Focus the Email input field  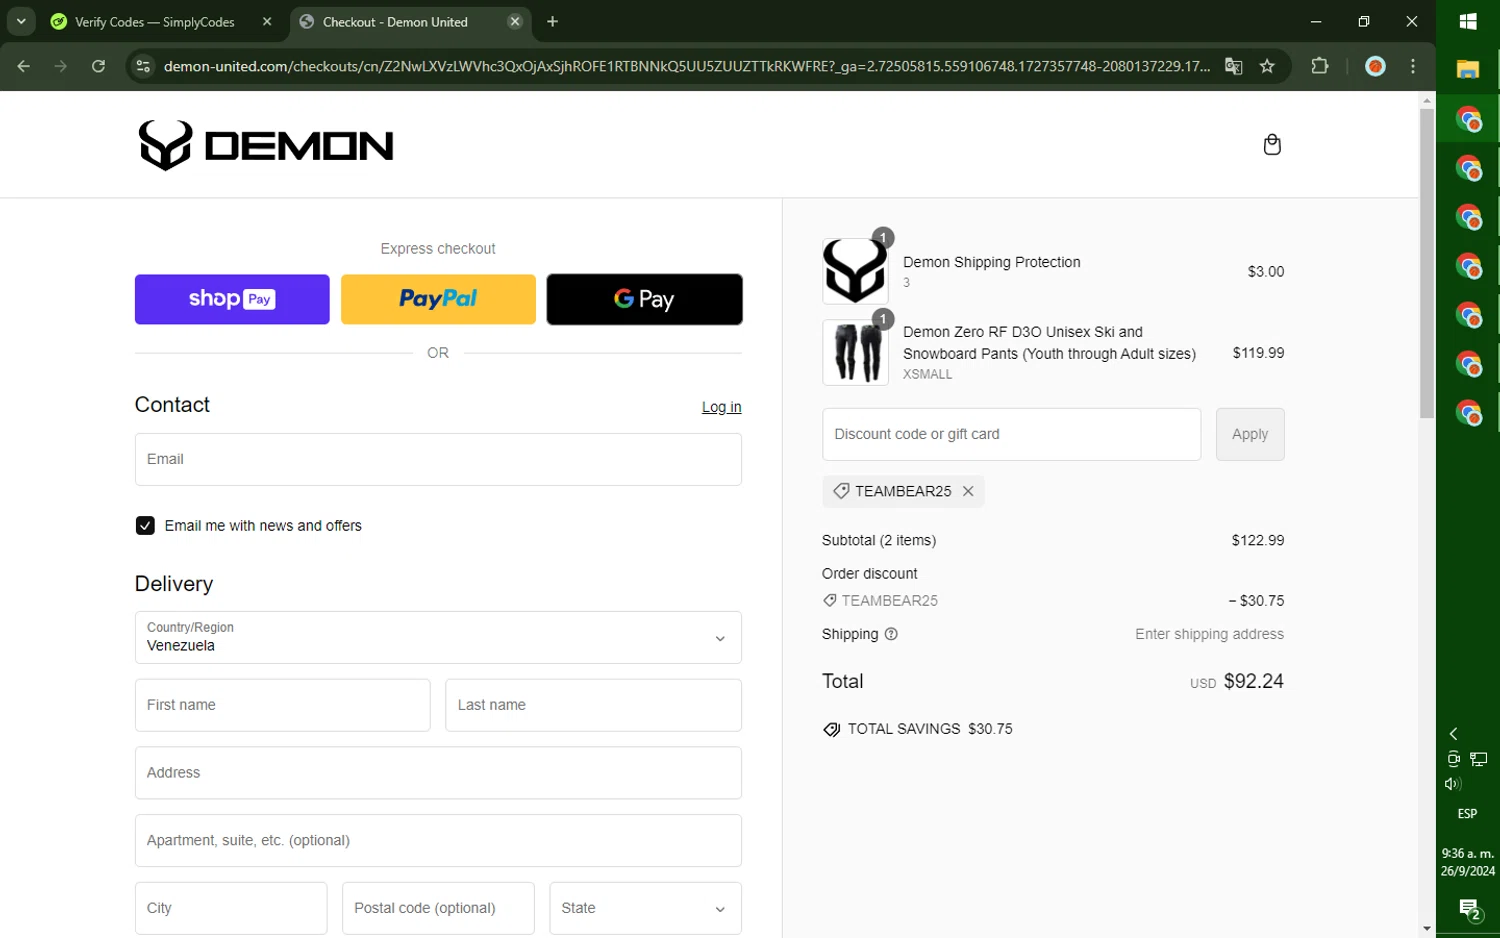coord(438,459)
